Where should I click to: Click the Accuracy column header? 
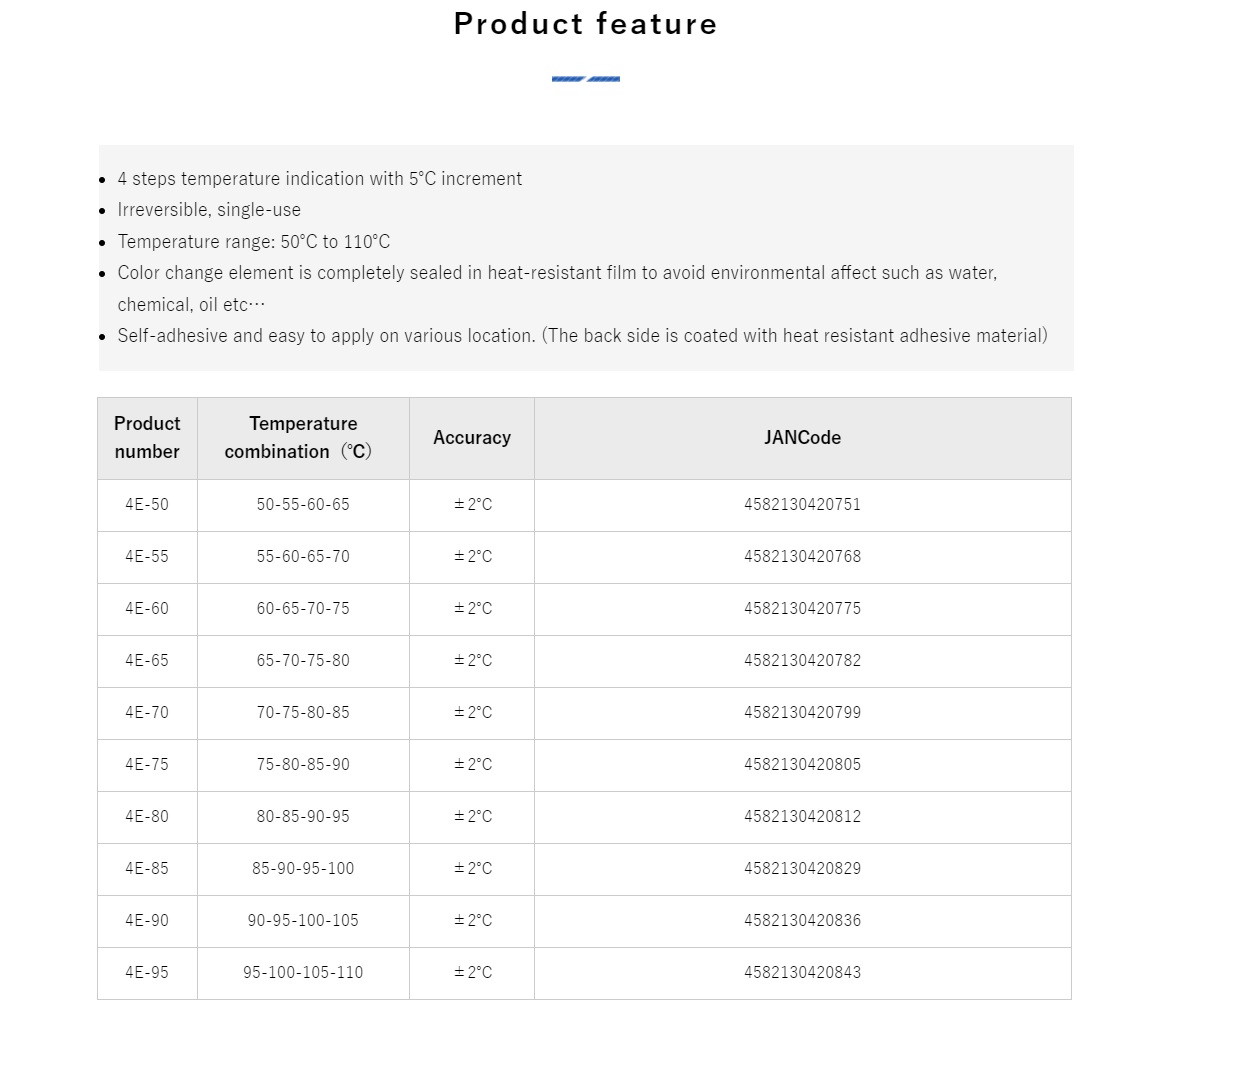pyautogui.click(x=472, y=438)
